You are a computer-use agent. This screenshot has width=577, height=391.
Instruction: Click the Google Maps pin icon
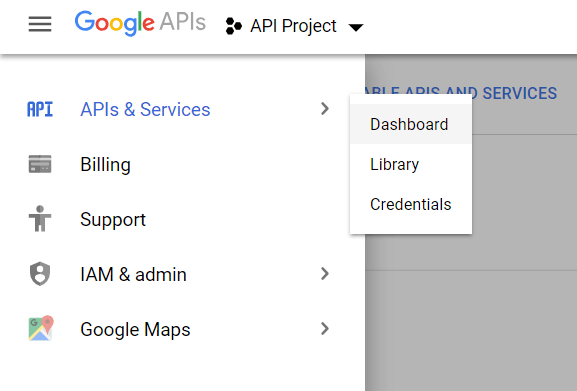pyautogui.click(x=41, y=328)
